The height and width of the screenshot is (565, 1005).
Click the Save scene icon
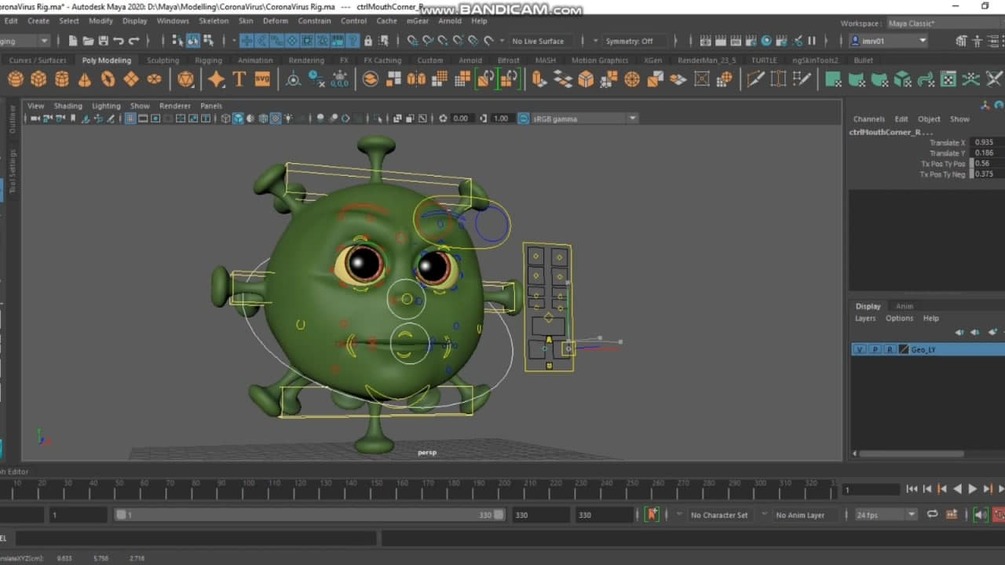103,41
